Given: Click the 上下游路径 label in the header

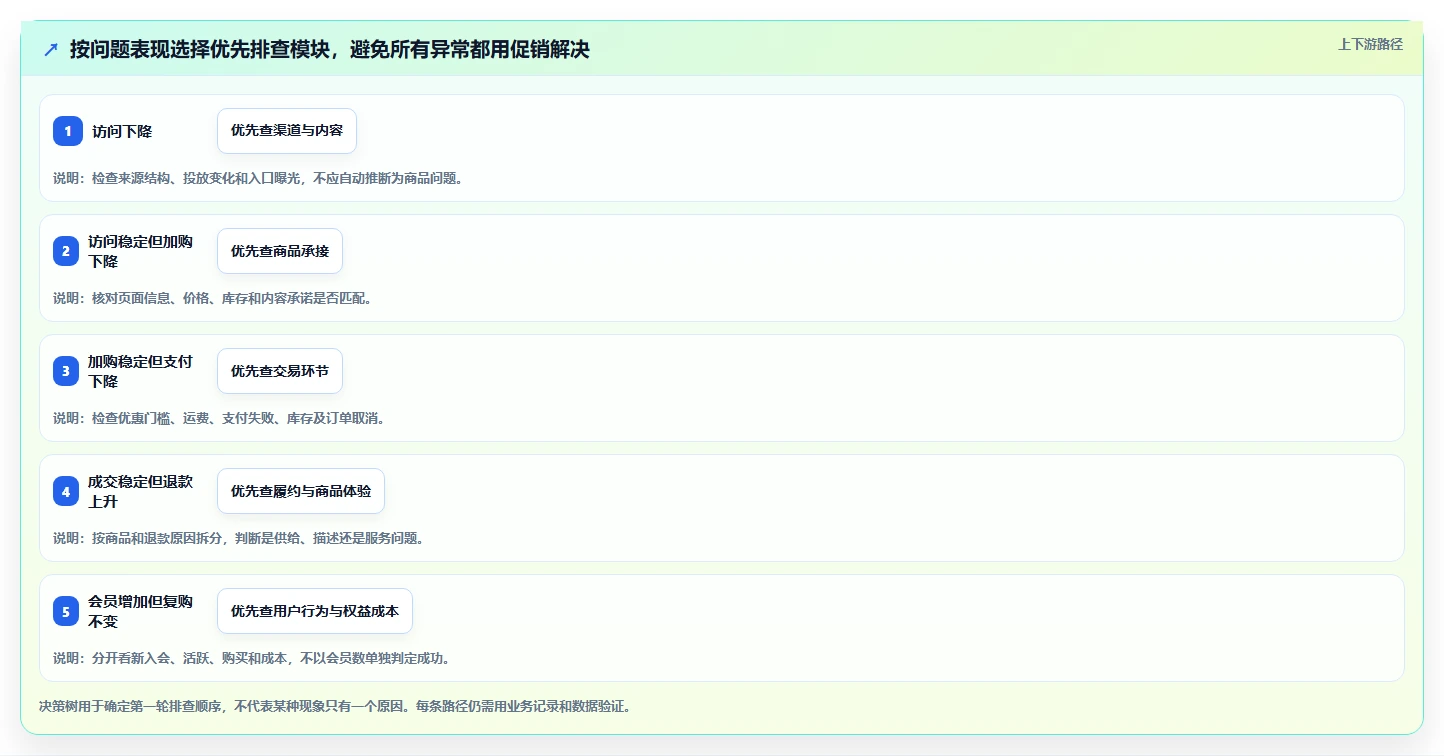Looking at the screenshot, I should click(x=1370, y=44).
